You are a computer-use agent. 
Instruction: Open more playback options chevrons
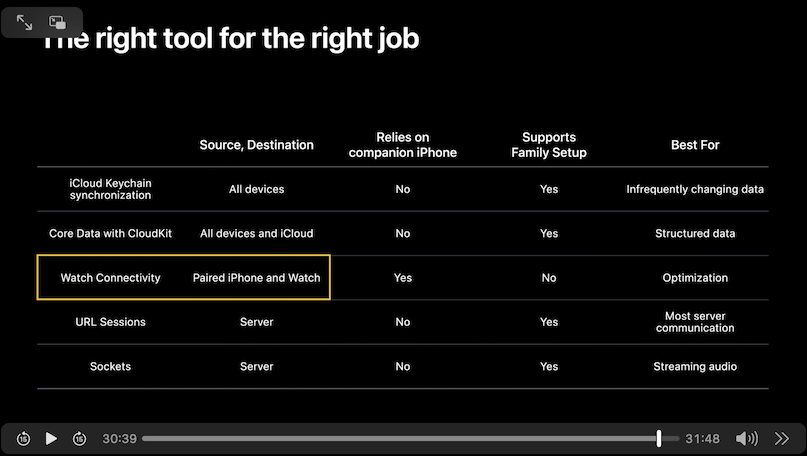pos(782,439)
